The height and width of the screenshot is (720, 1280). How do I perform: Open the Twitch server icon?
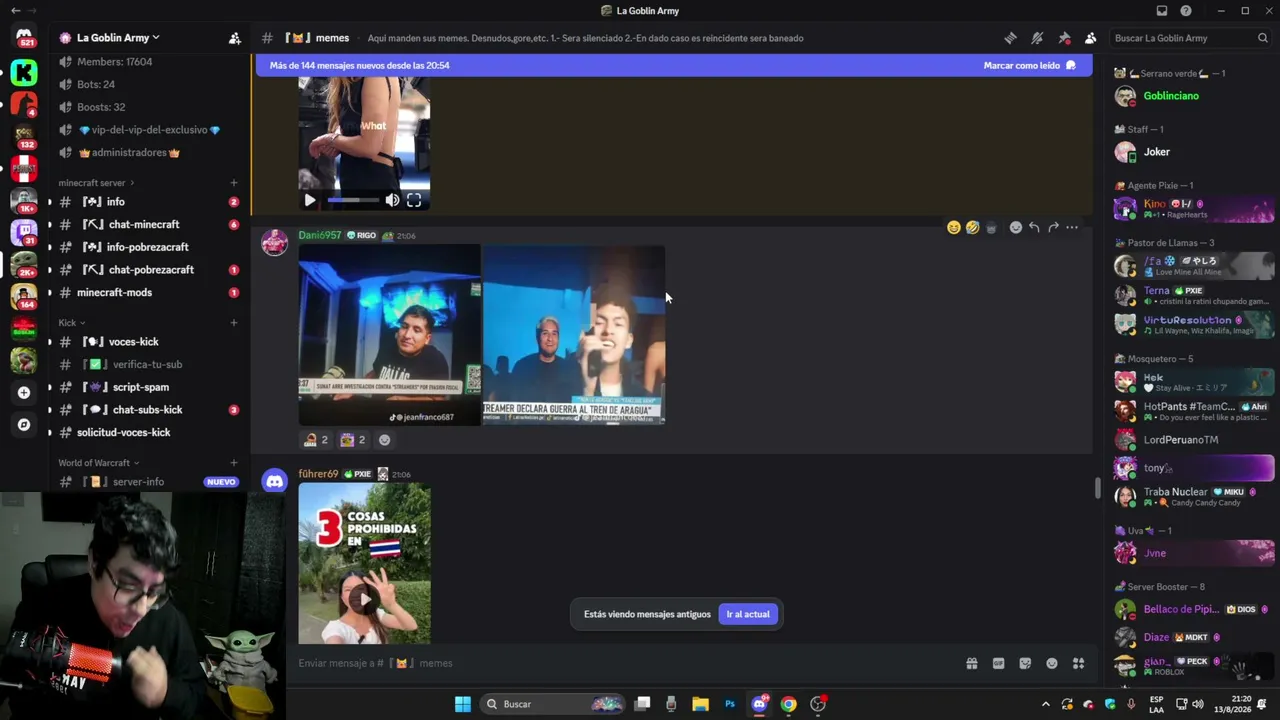pos(24,233)
